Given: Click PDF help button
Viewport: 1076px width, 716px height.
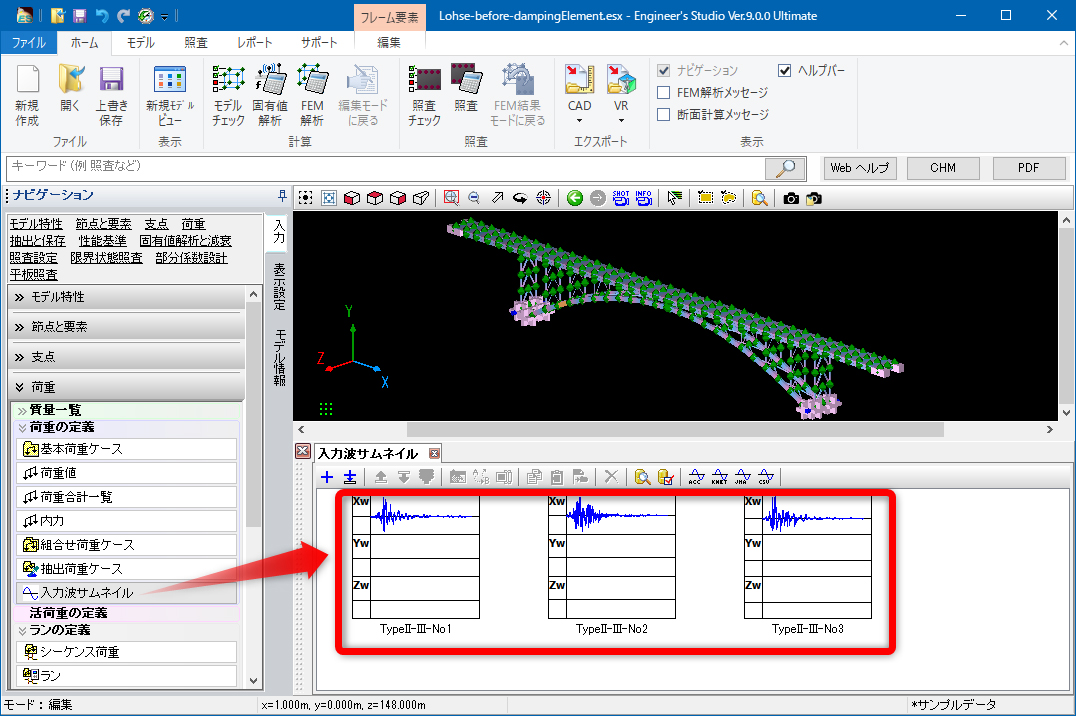Looking at the screenshot, I should click(1029, 168).
